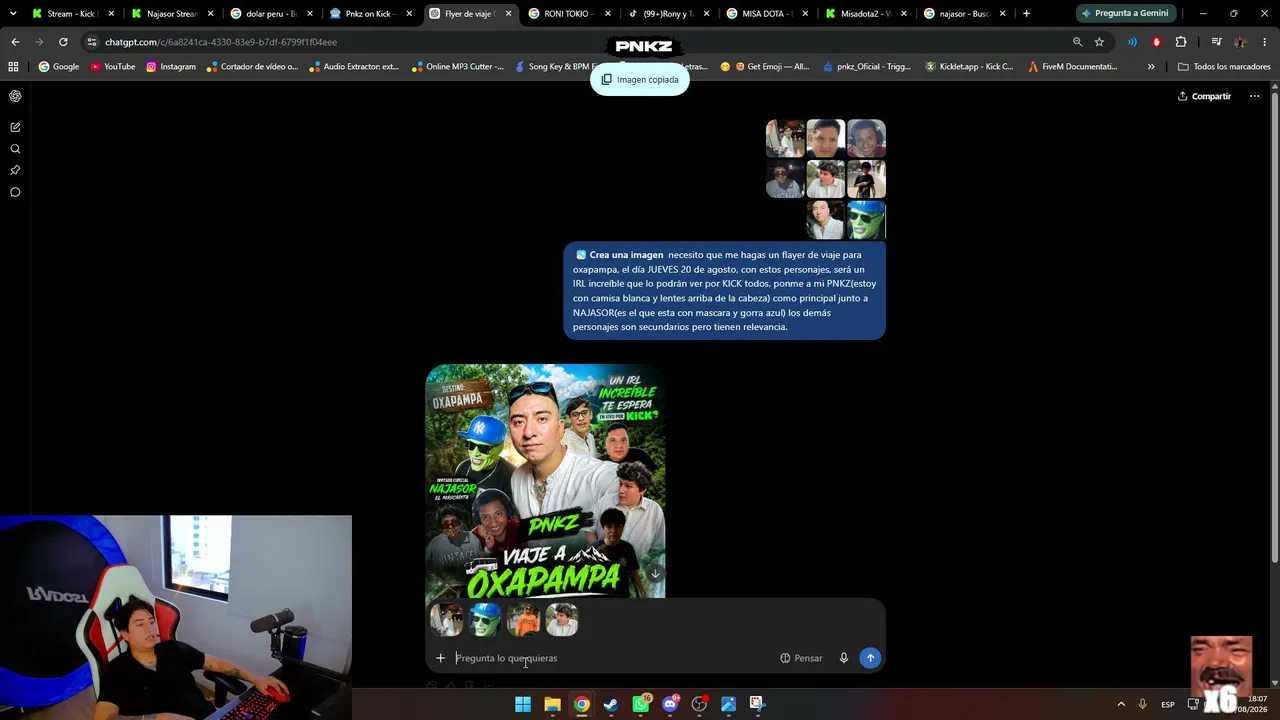This screenshot has height=720, width=1280.
Task: Click the 'Pregunta a Gemini' button
Action: point(1124,14)
